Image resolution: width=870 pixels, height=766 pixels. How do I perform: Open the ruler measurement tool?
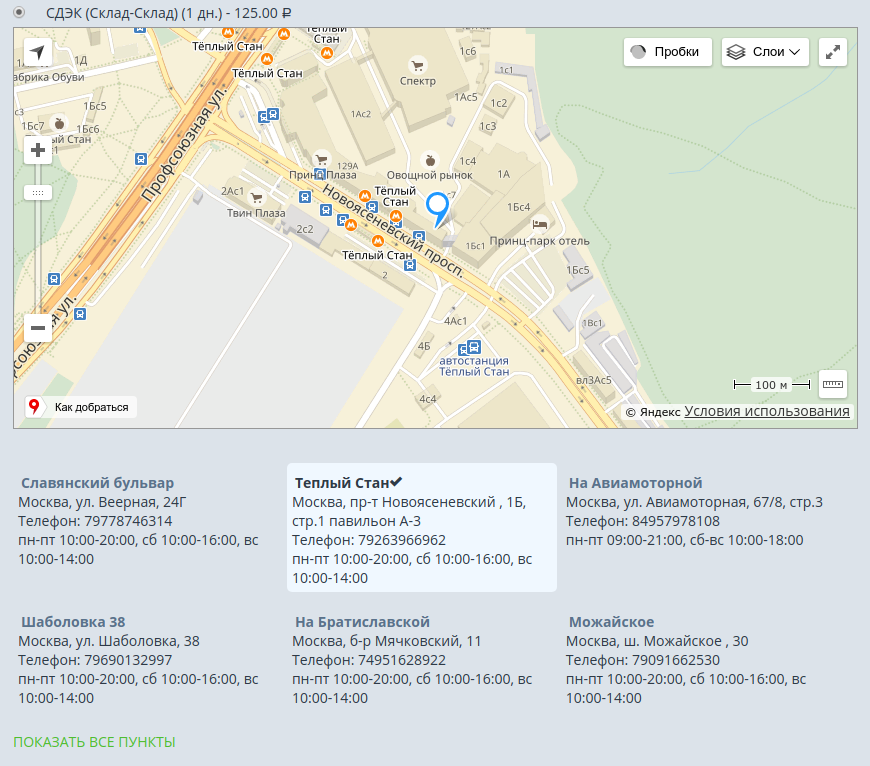pos(832,384)
